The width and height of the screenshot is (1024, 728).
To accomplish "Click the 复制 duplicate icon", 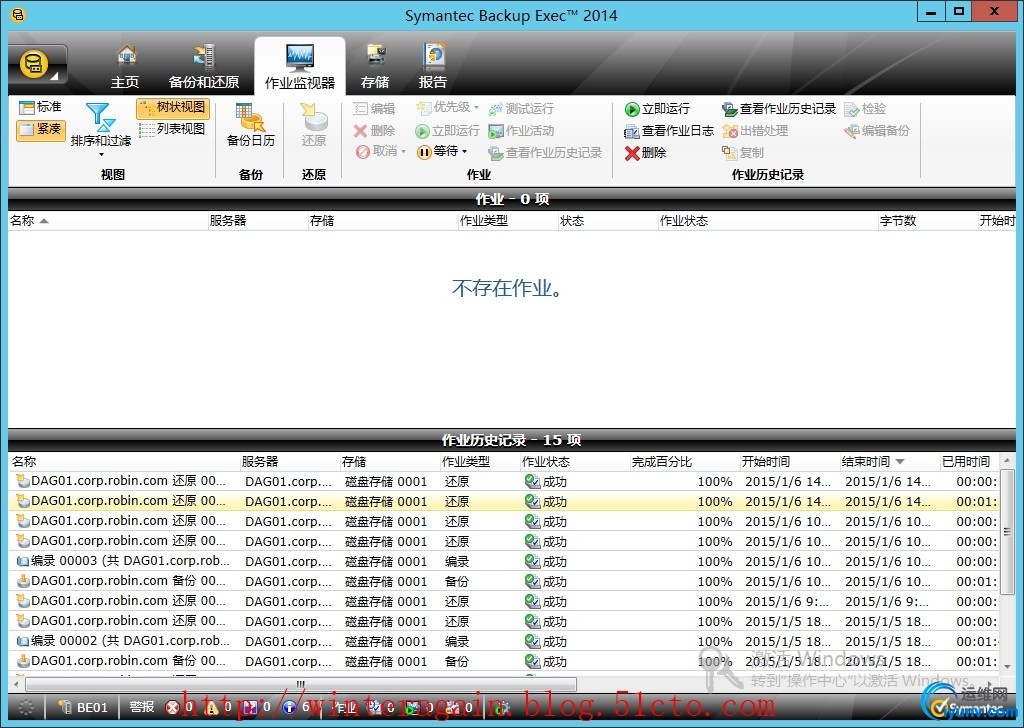I will [729, 153].
